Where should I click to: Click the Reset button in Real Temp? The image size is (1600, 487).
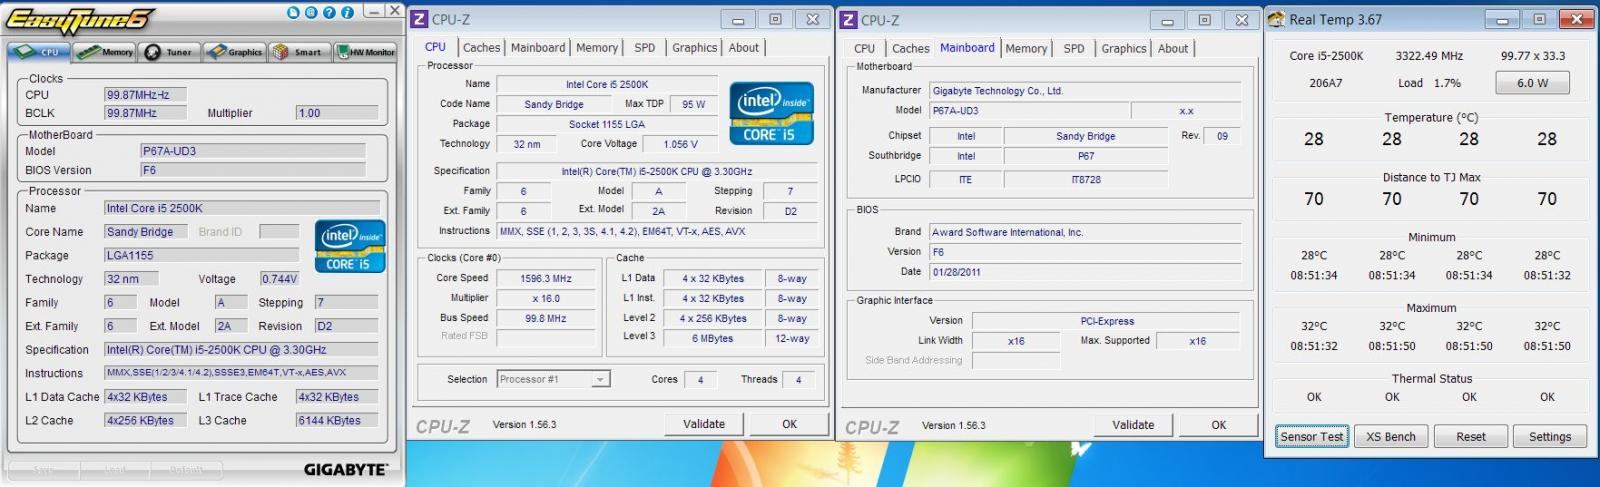coord(1470,436)
